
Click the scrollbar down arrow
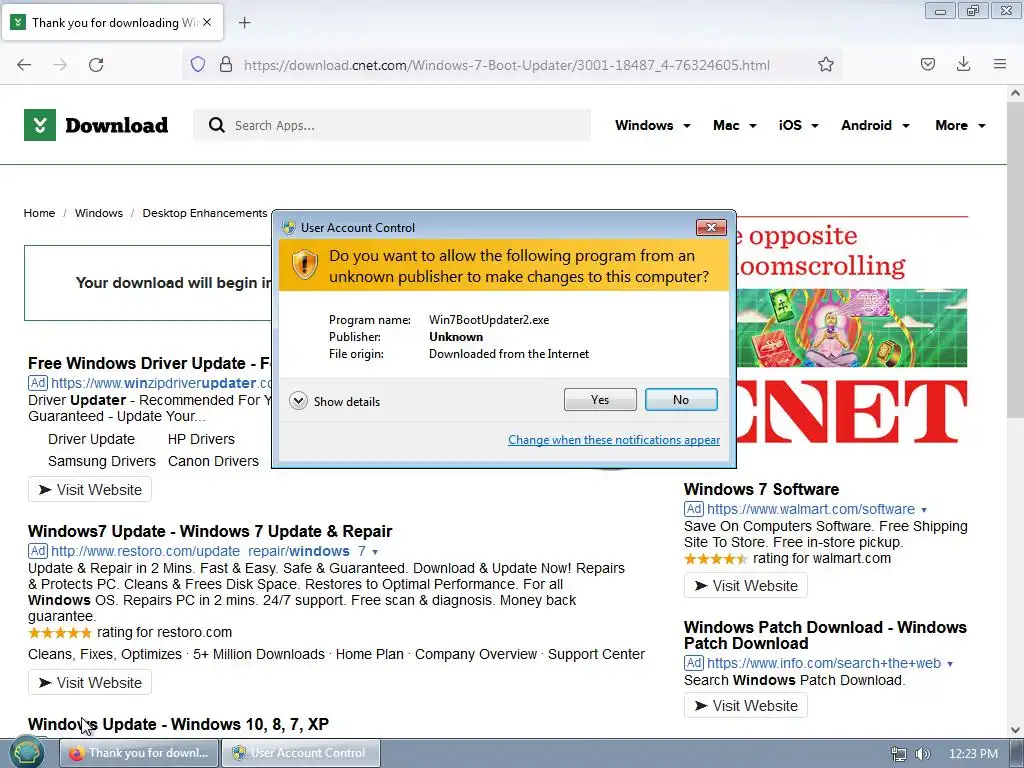[1015, 729]
